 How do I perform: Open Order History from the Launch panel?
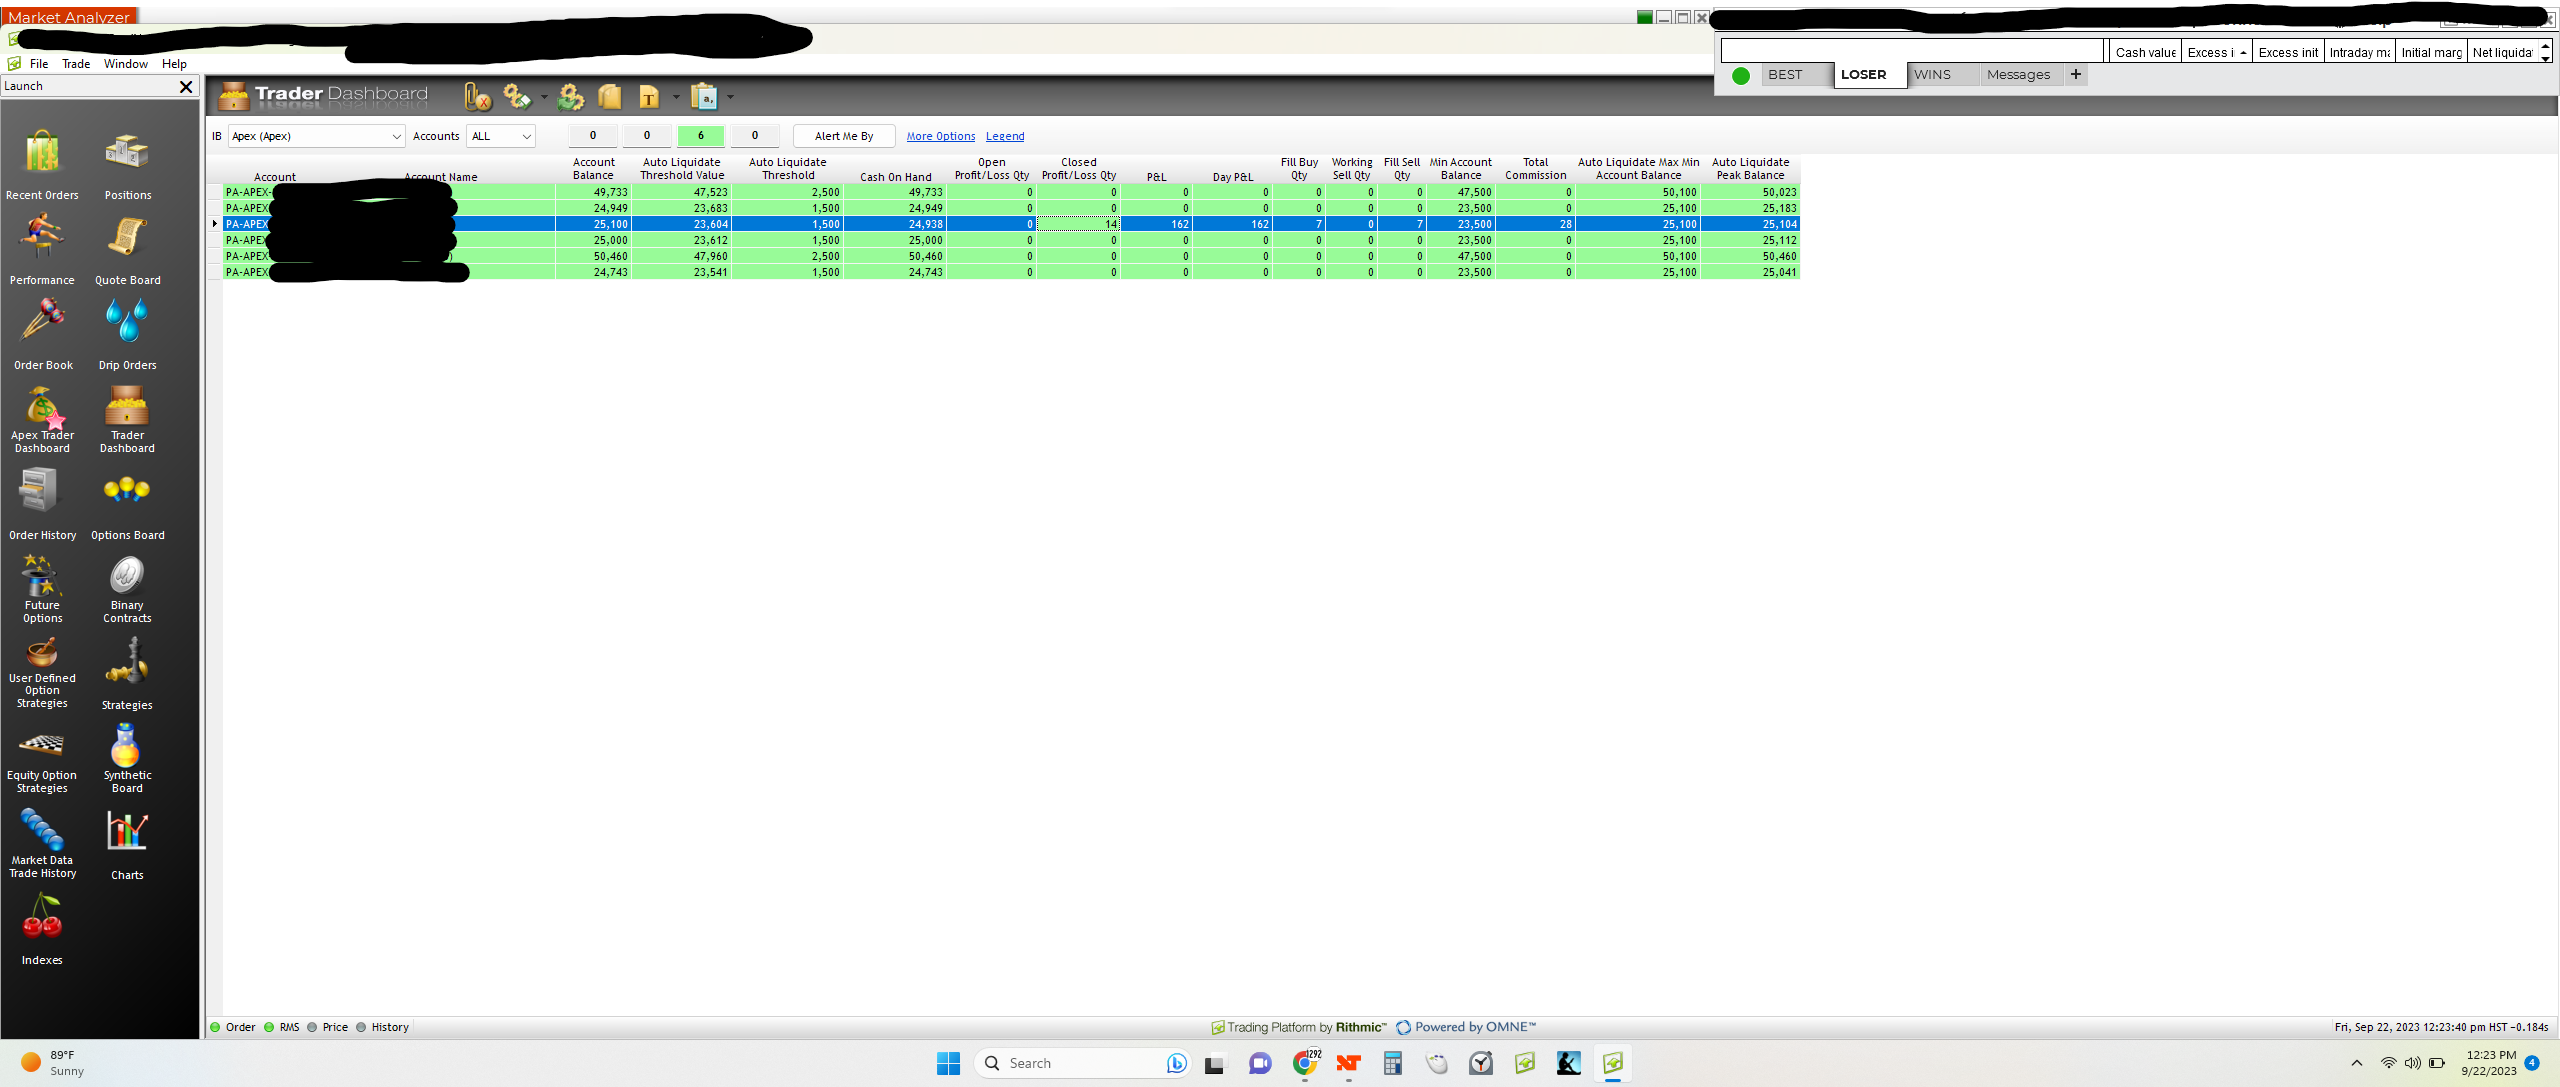tap(42, 504)
